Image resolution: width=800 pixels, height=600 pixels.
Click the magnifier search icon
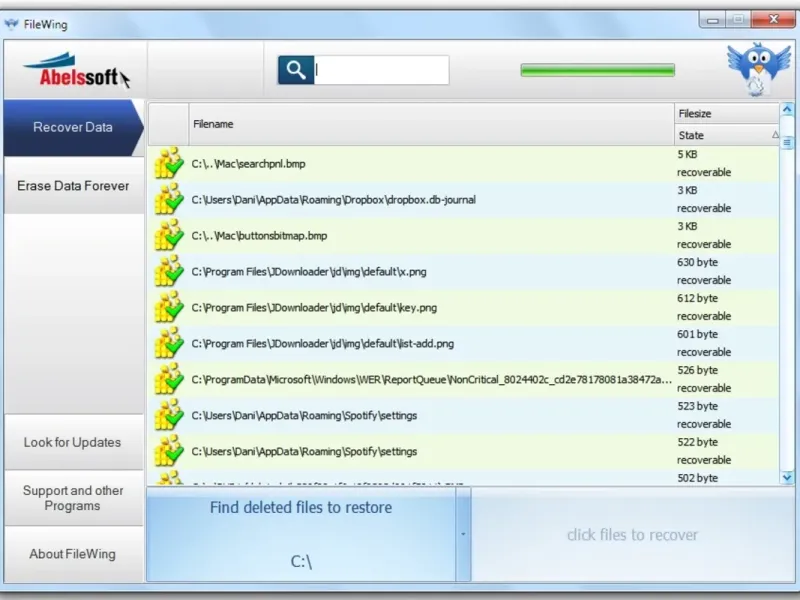[296, 70]
